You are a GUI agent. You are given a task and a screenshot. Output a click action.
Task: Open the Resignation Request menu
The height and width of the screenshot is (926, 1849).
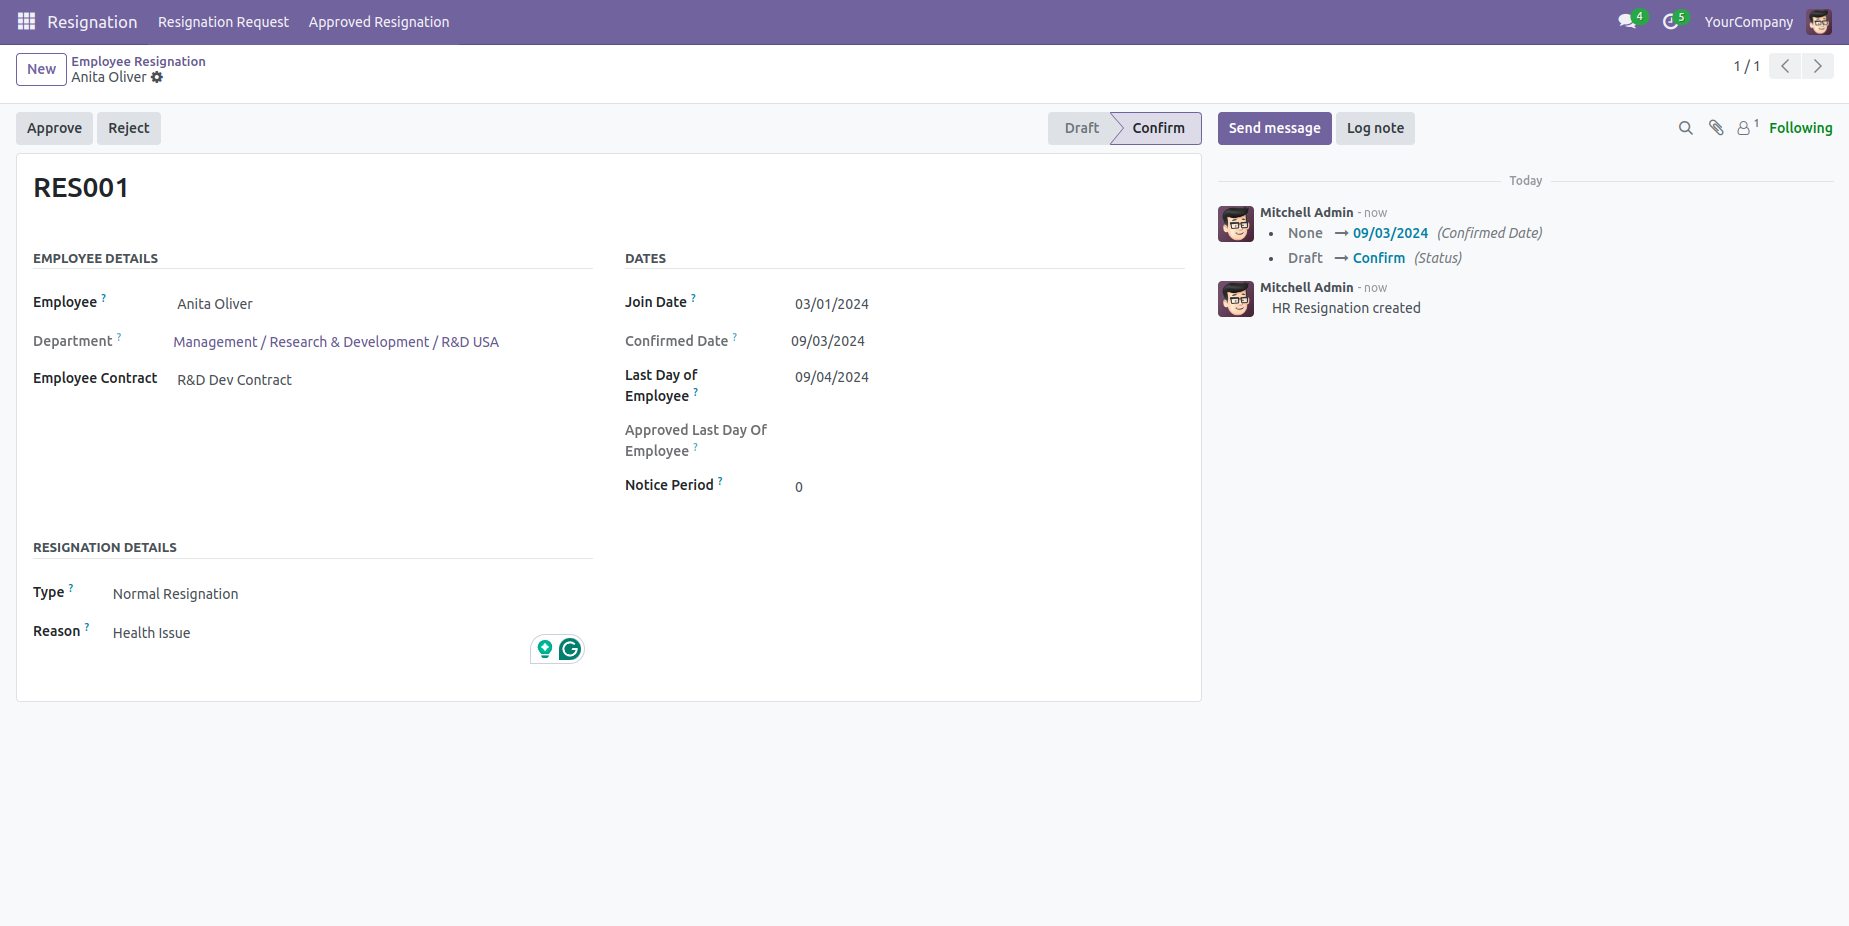223,21
